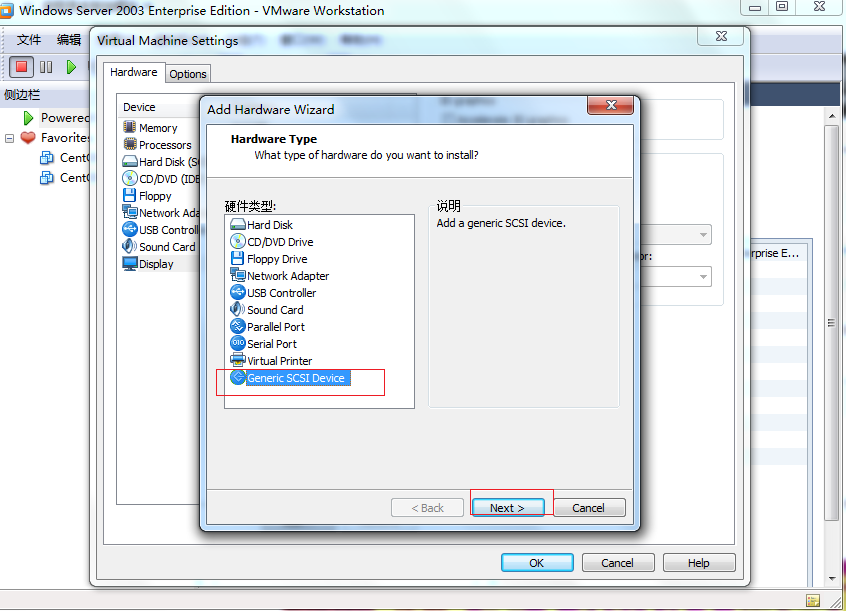The image size is (846, 611).
Task: Open the lower dropdown in settings panel
Action: (x=703, y=277)
